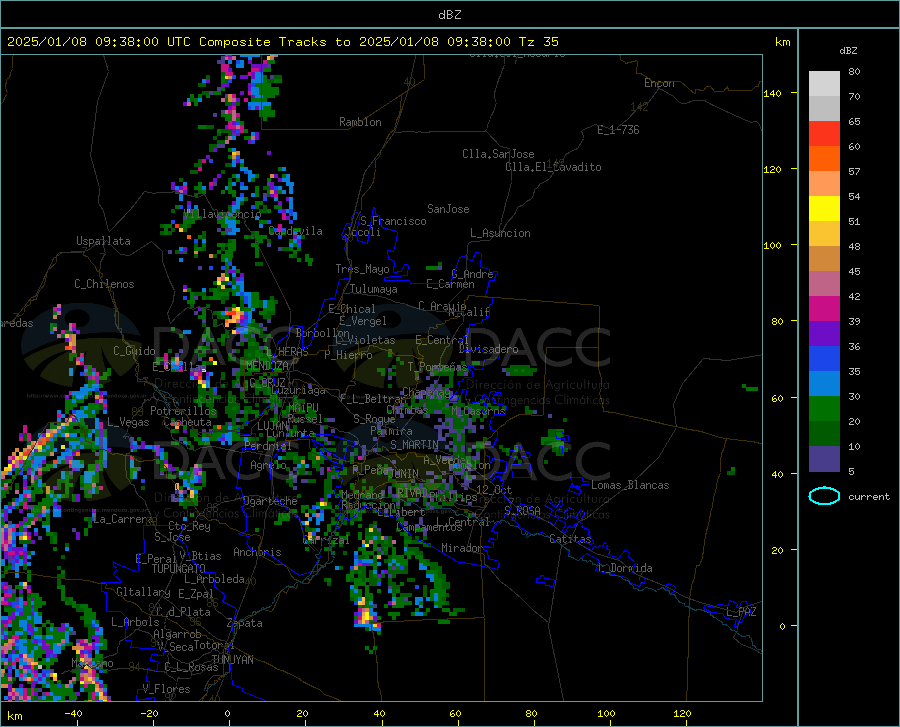This screenshot has width=900, height=727.
Task: Click the 'L_Dormida' map label
Action: coord(624,568)
